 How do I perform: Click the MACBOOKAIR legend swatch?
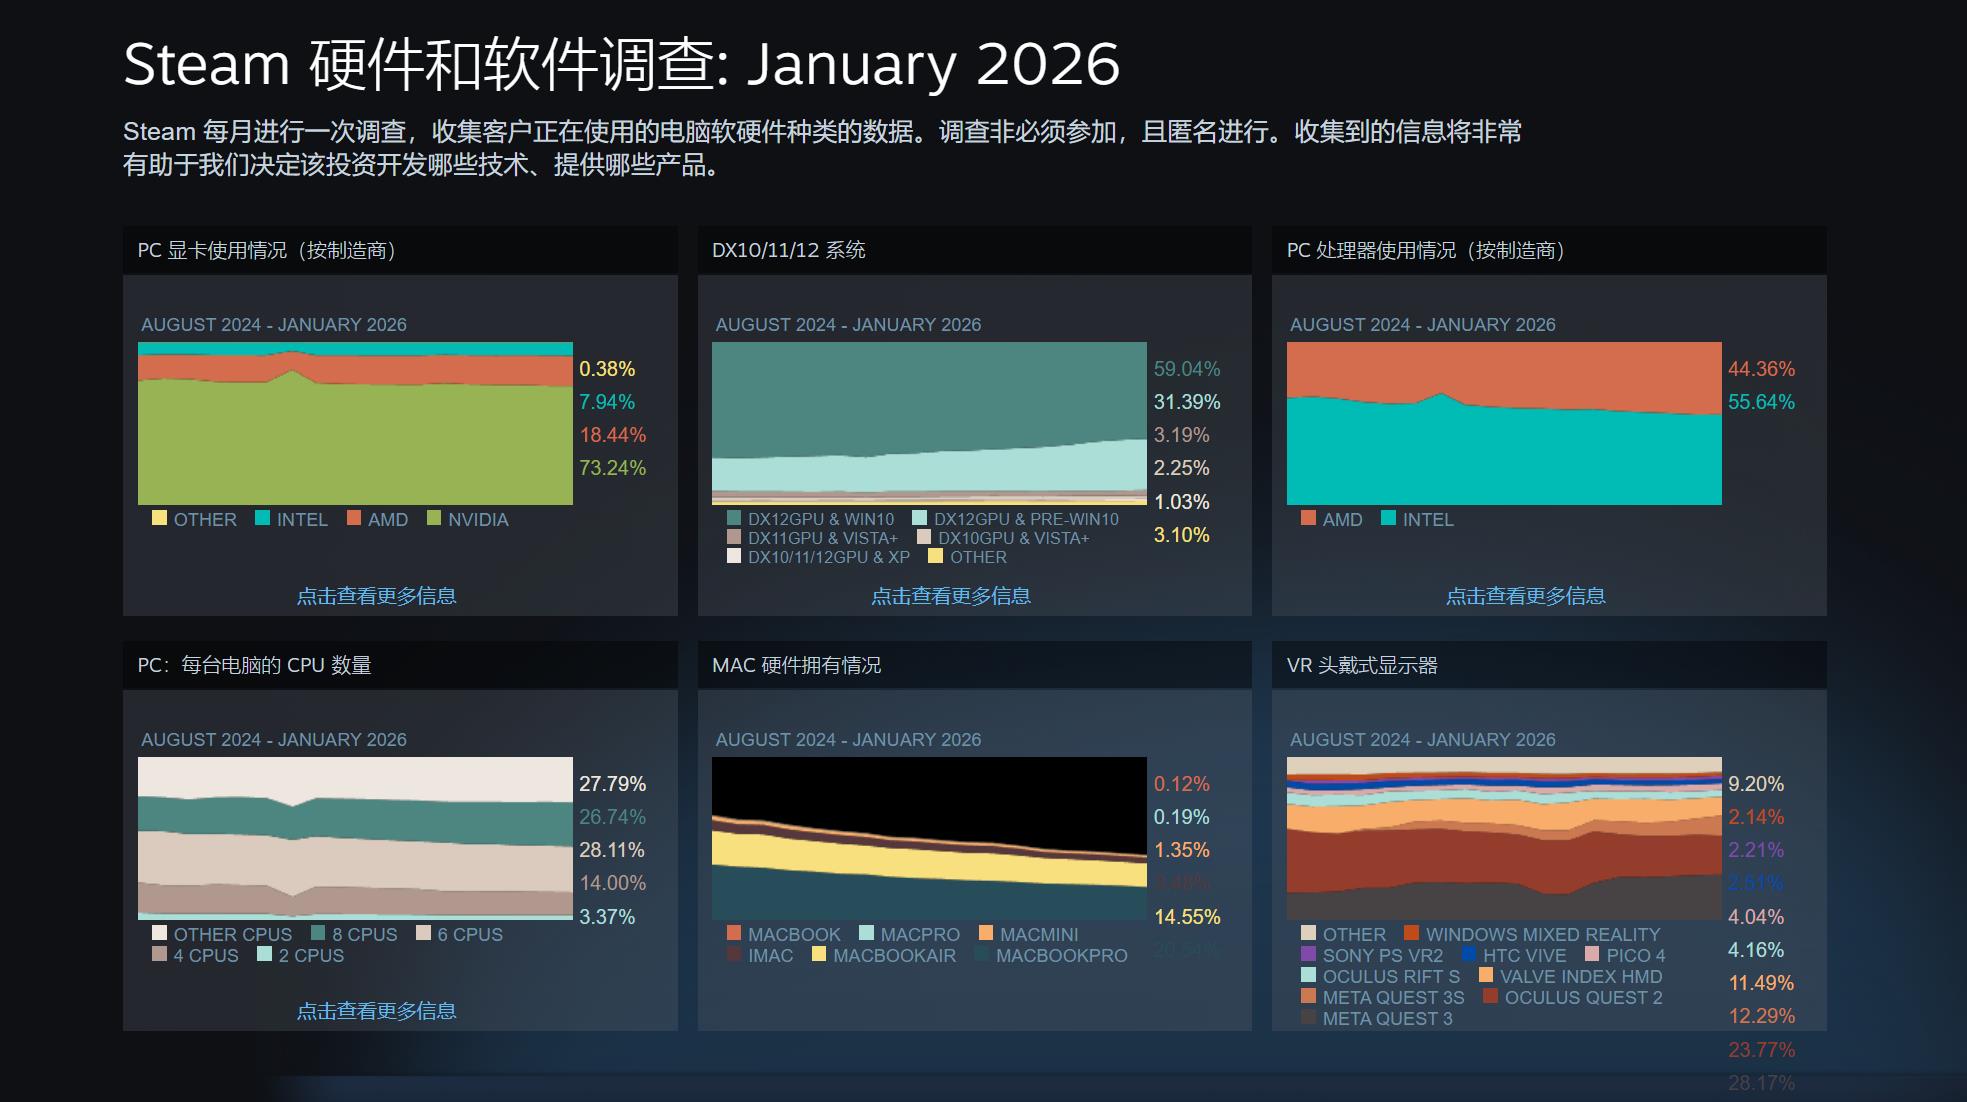819,954
